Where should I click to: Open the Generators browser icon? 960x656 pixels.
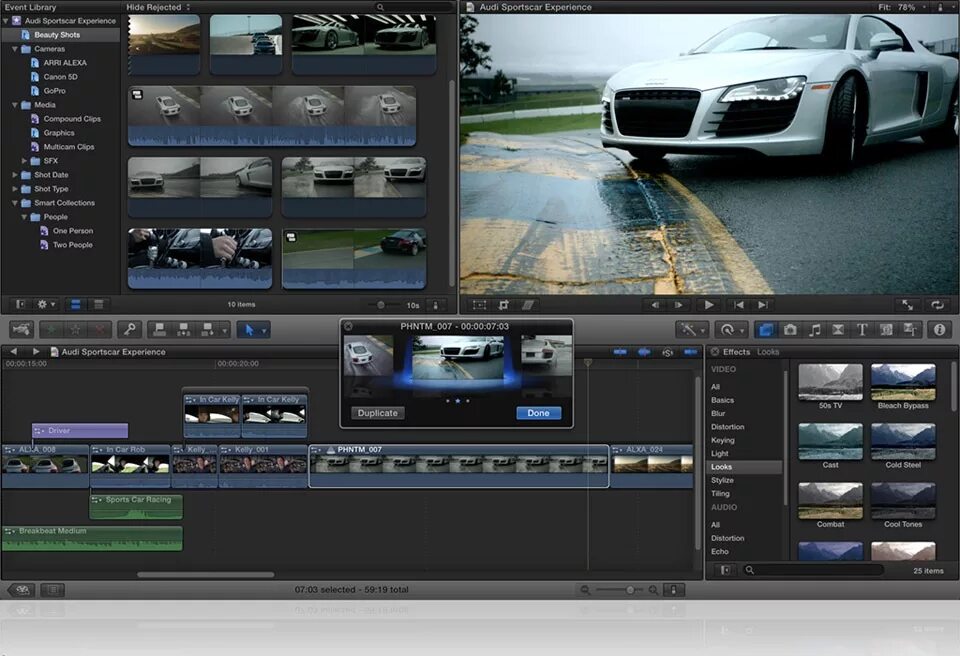pos(886,330)
